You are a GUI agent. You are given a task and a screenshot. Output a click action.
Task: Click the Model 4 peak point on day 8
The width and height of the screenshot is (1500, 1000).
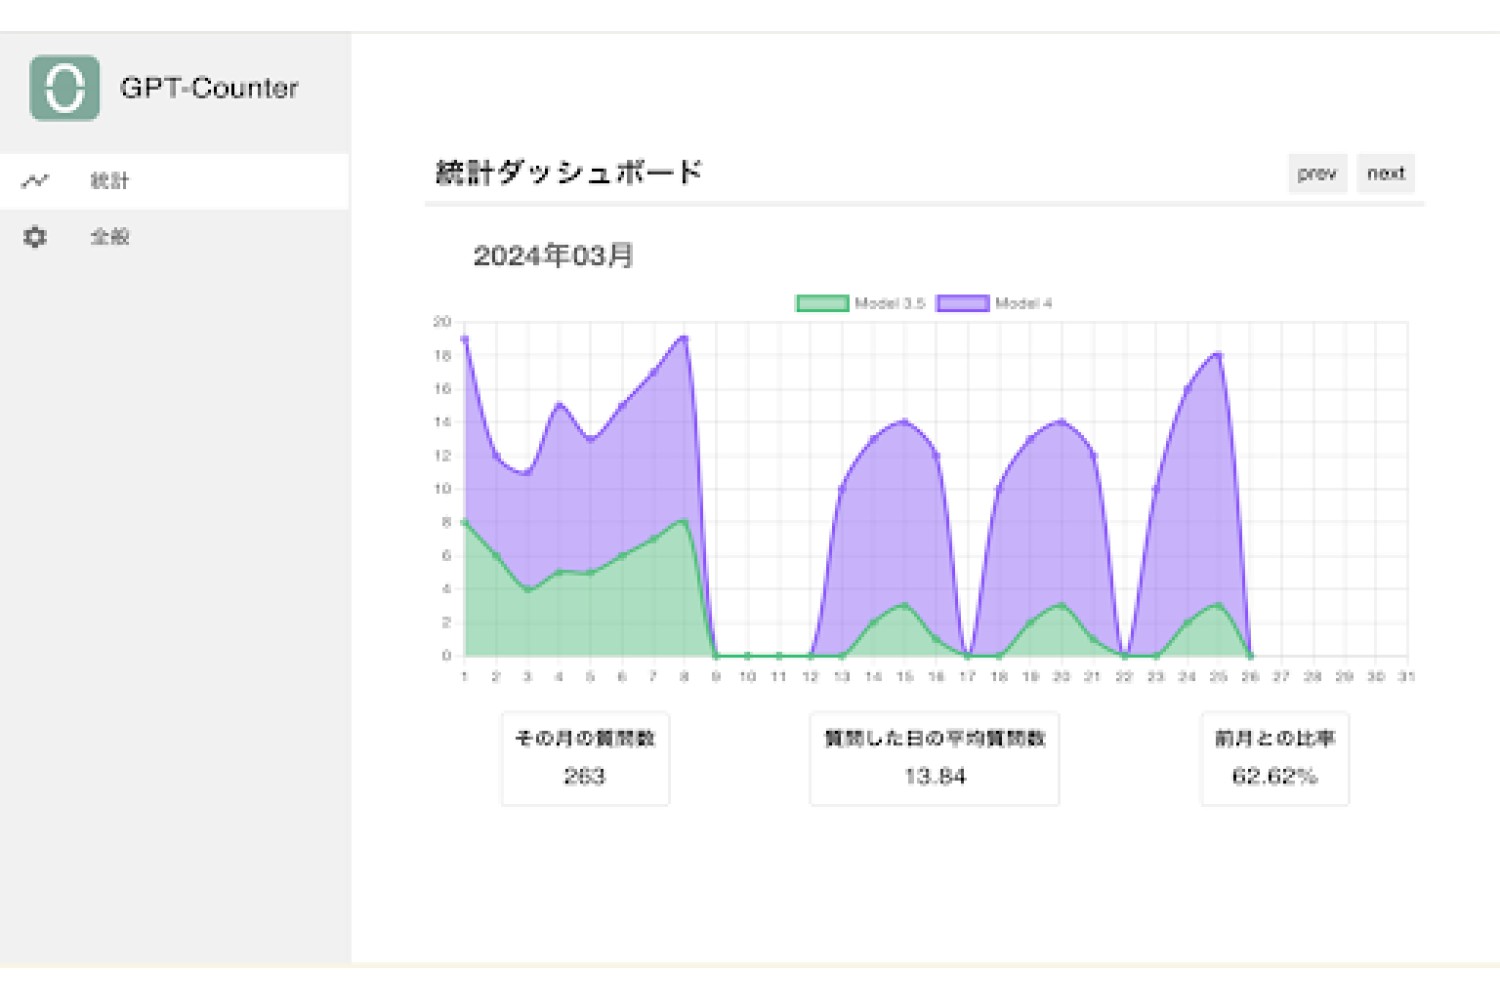tap(684, 338)
